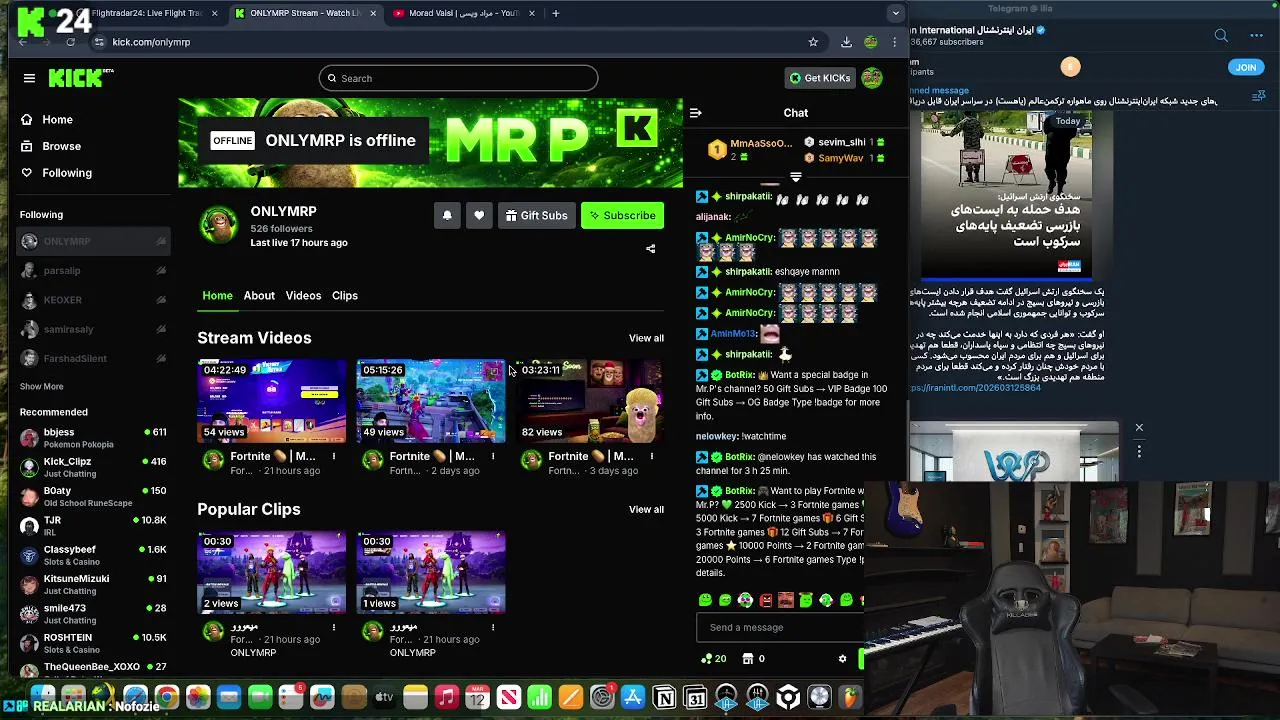
Task: Open the 04:22:49 stream video thumbnail
Action: 271,401
